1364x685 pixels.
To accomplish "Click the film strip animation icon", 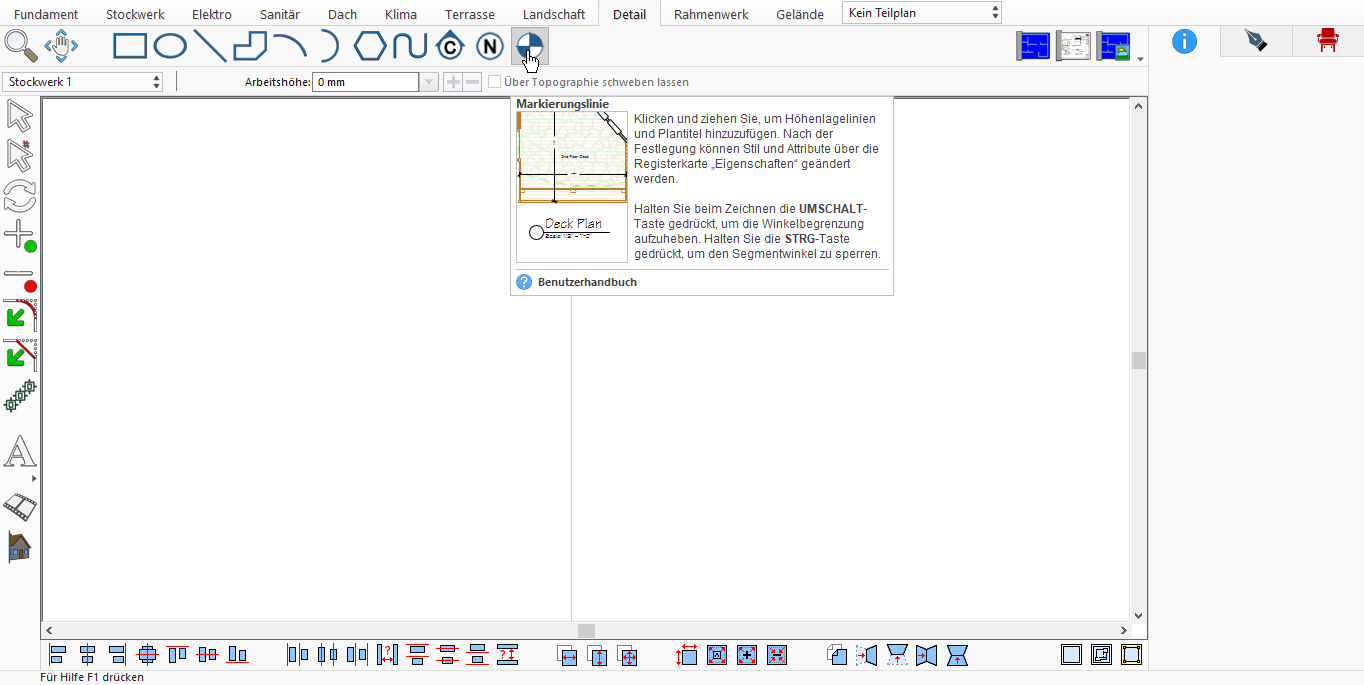I will (x=20, y=508).
